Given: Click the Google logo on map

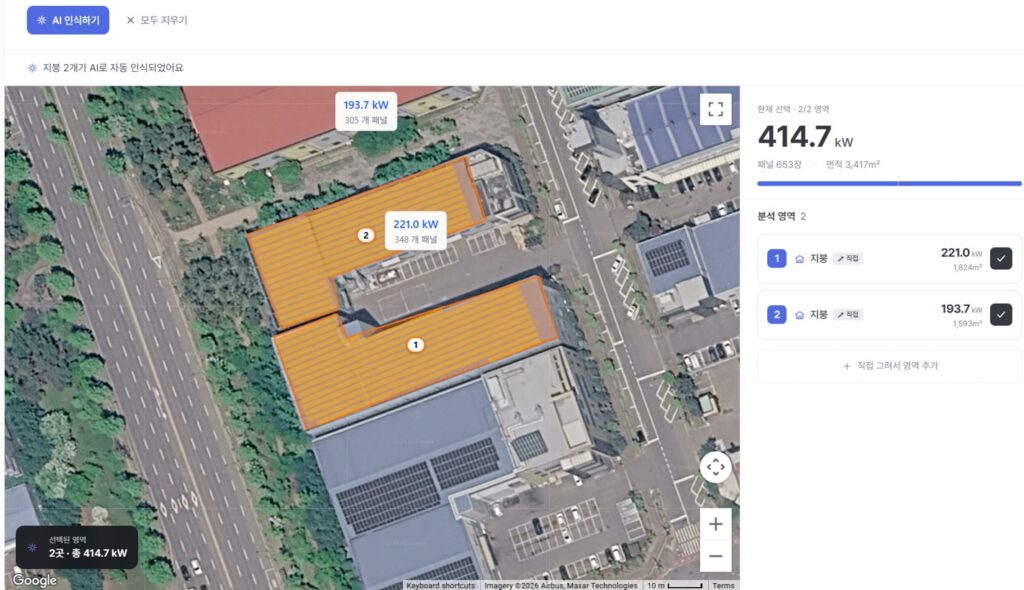Looking at the screenshot, I should pyautogui.click(x=35, y=580).
